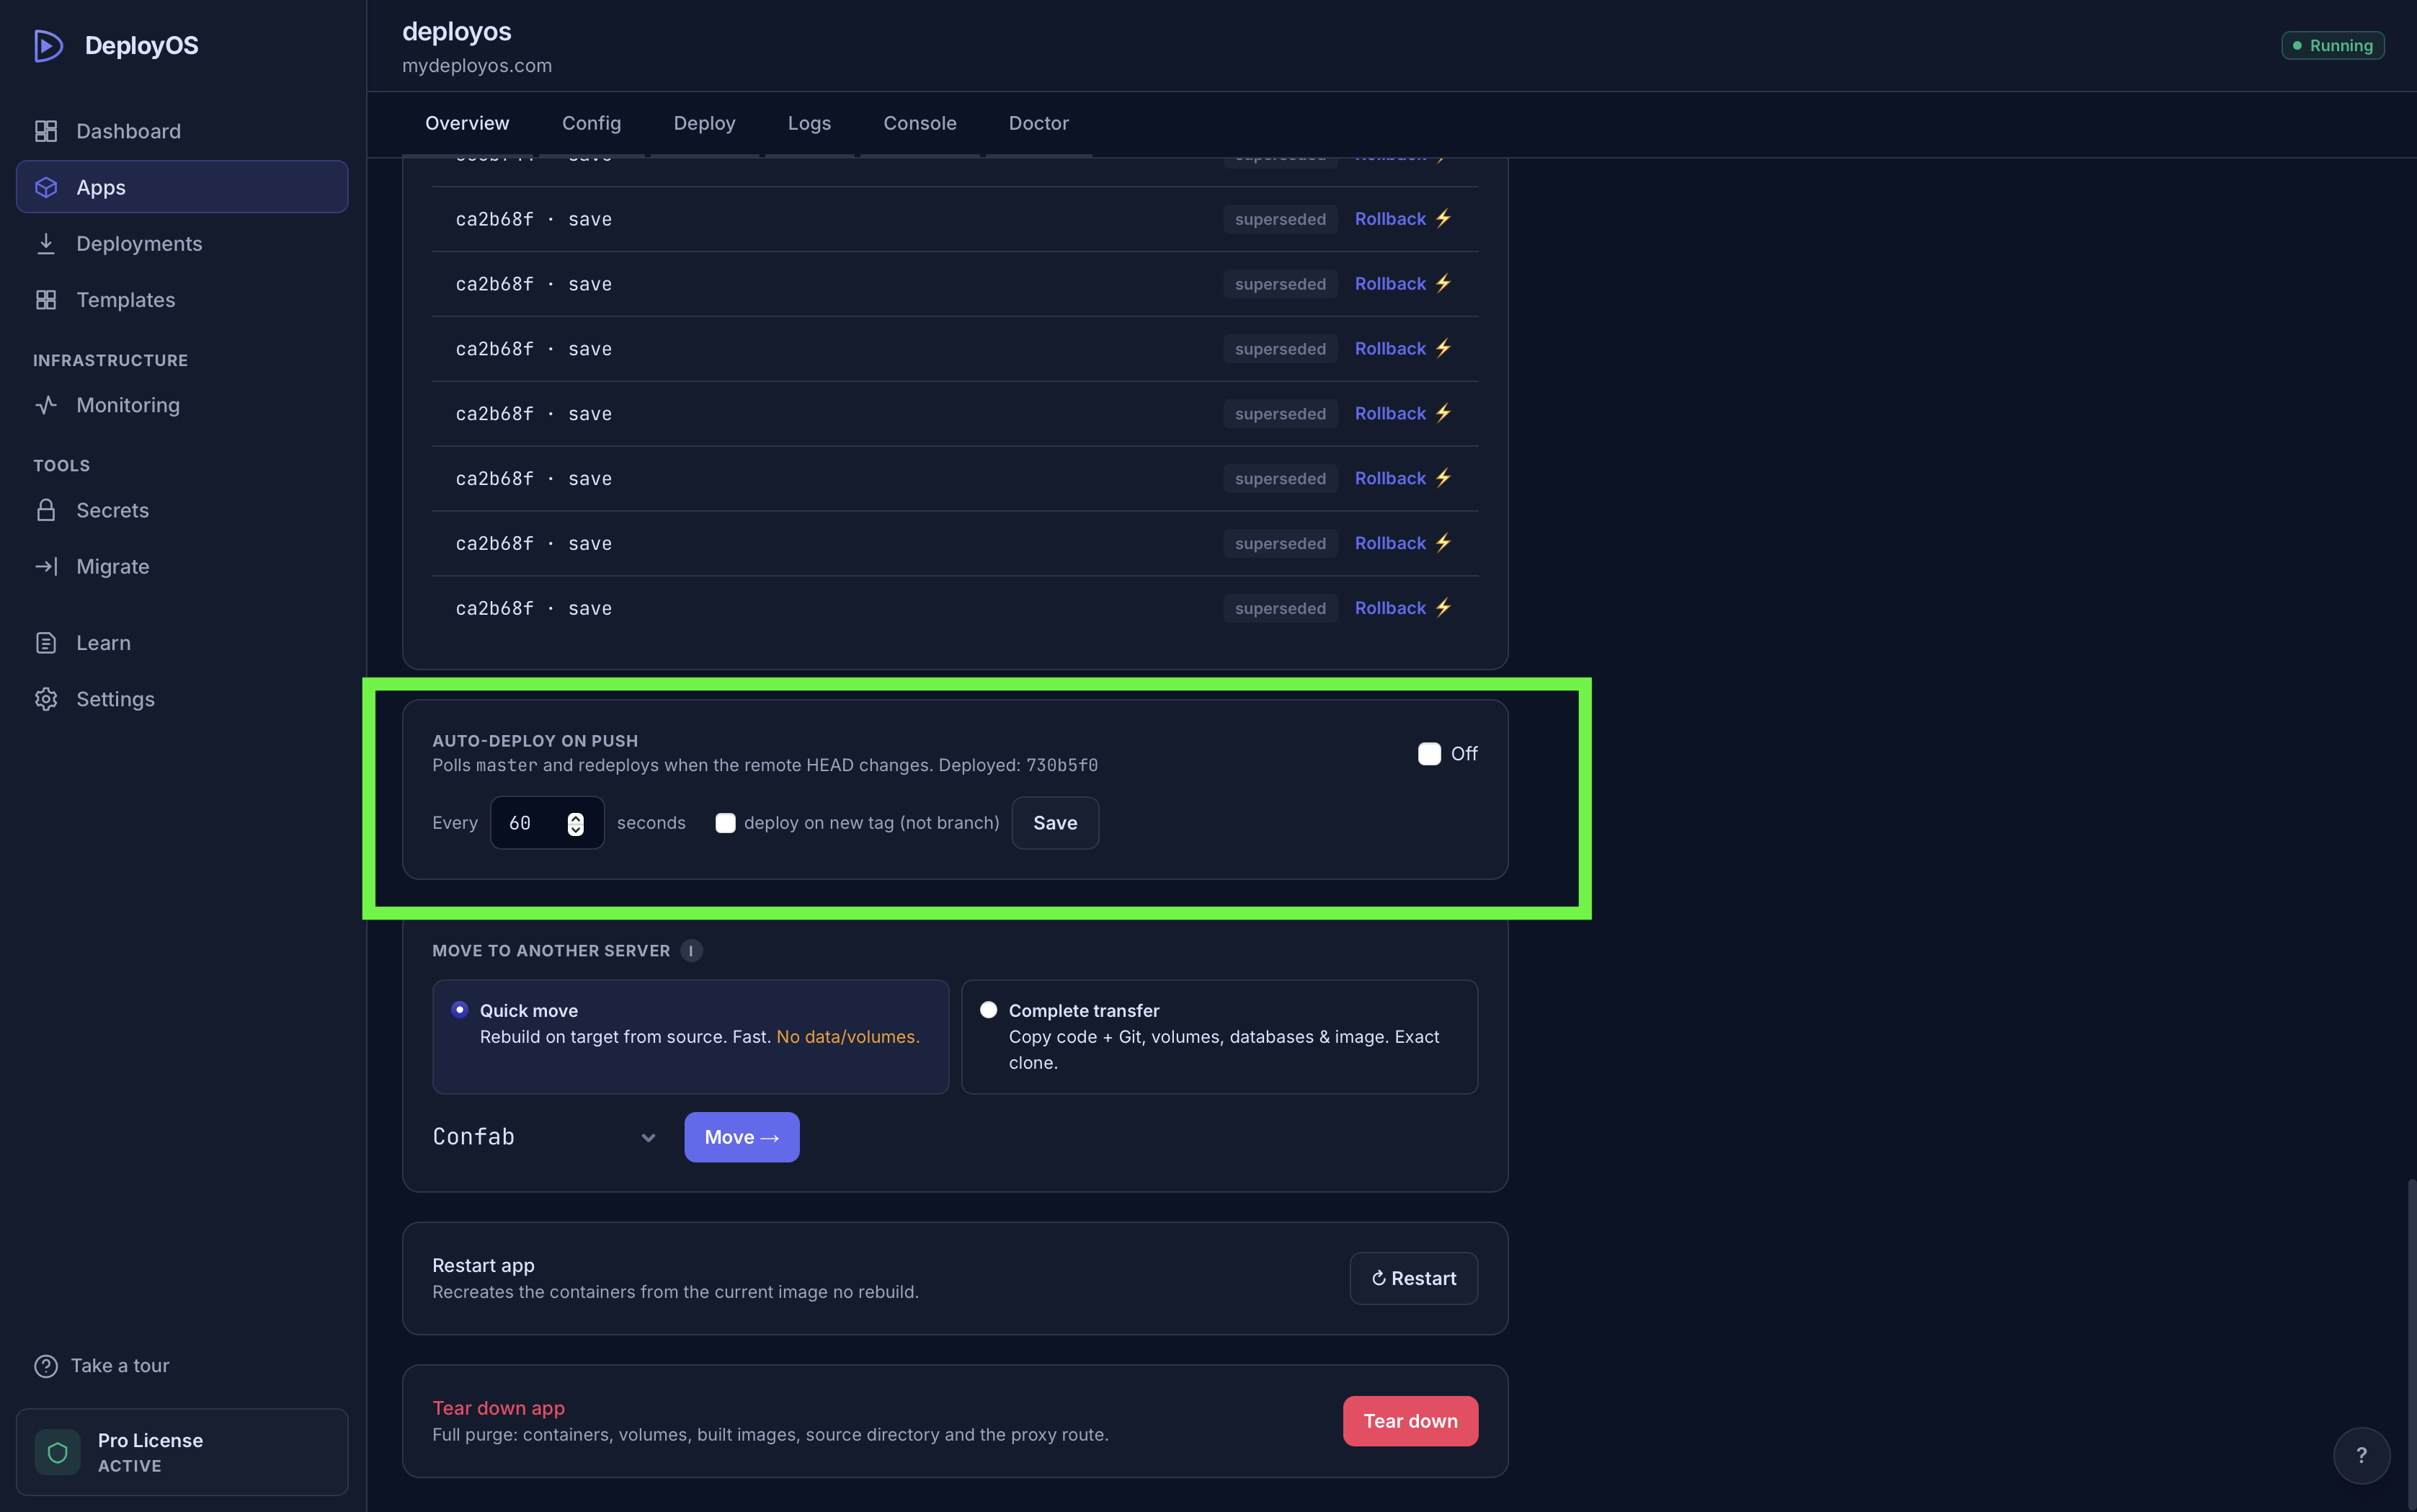Click the Apps cube icon
Screen dimensions: 2417x1512
click(x=46, y=187)
